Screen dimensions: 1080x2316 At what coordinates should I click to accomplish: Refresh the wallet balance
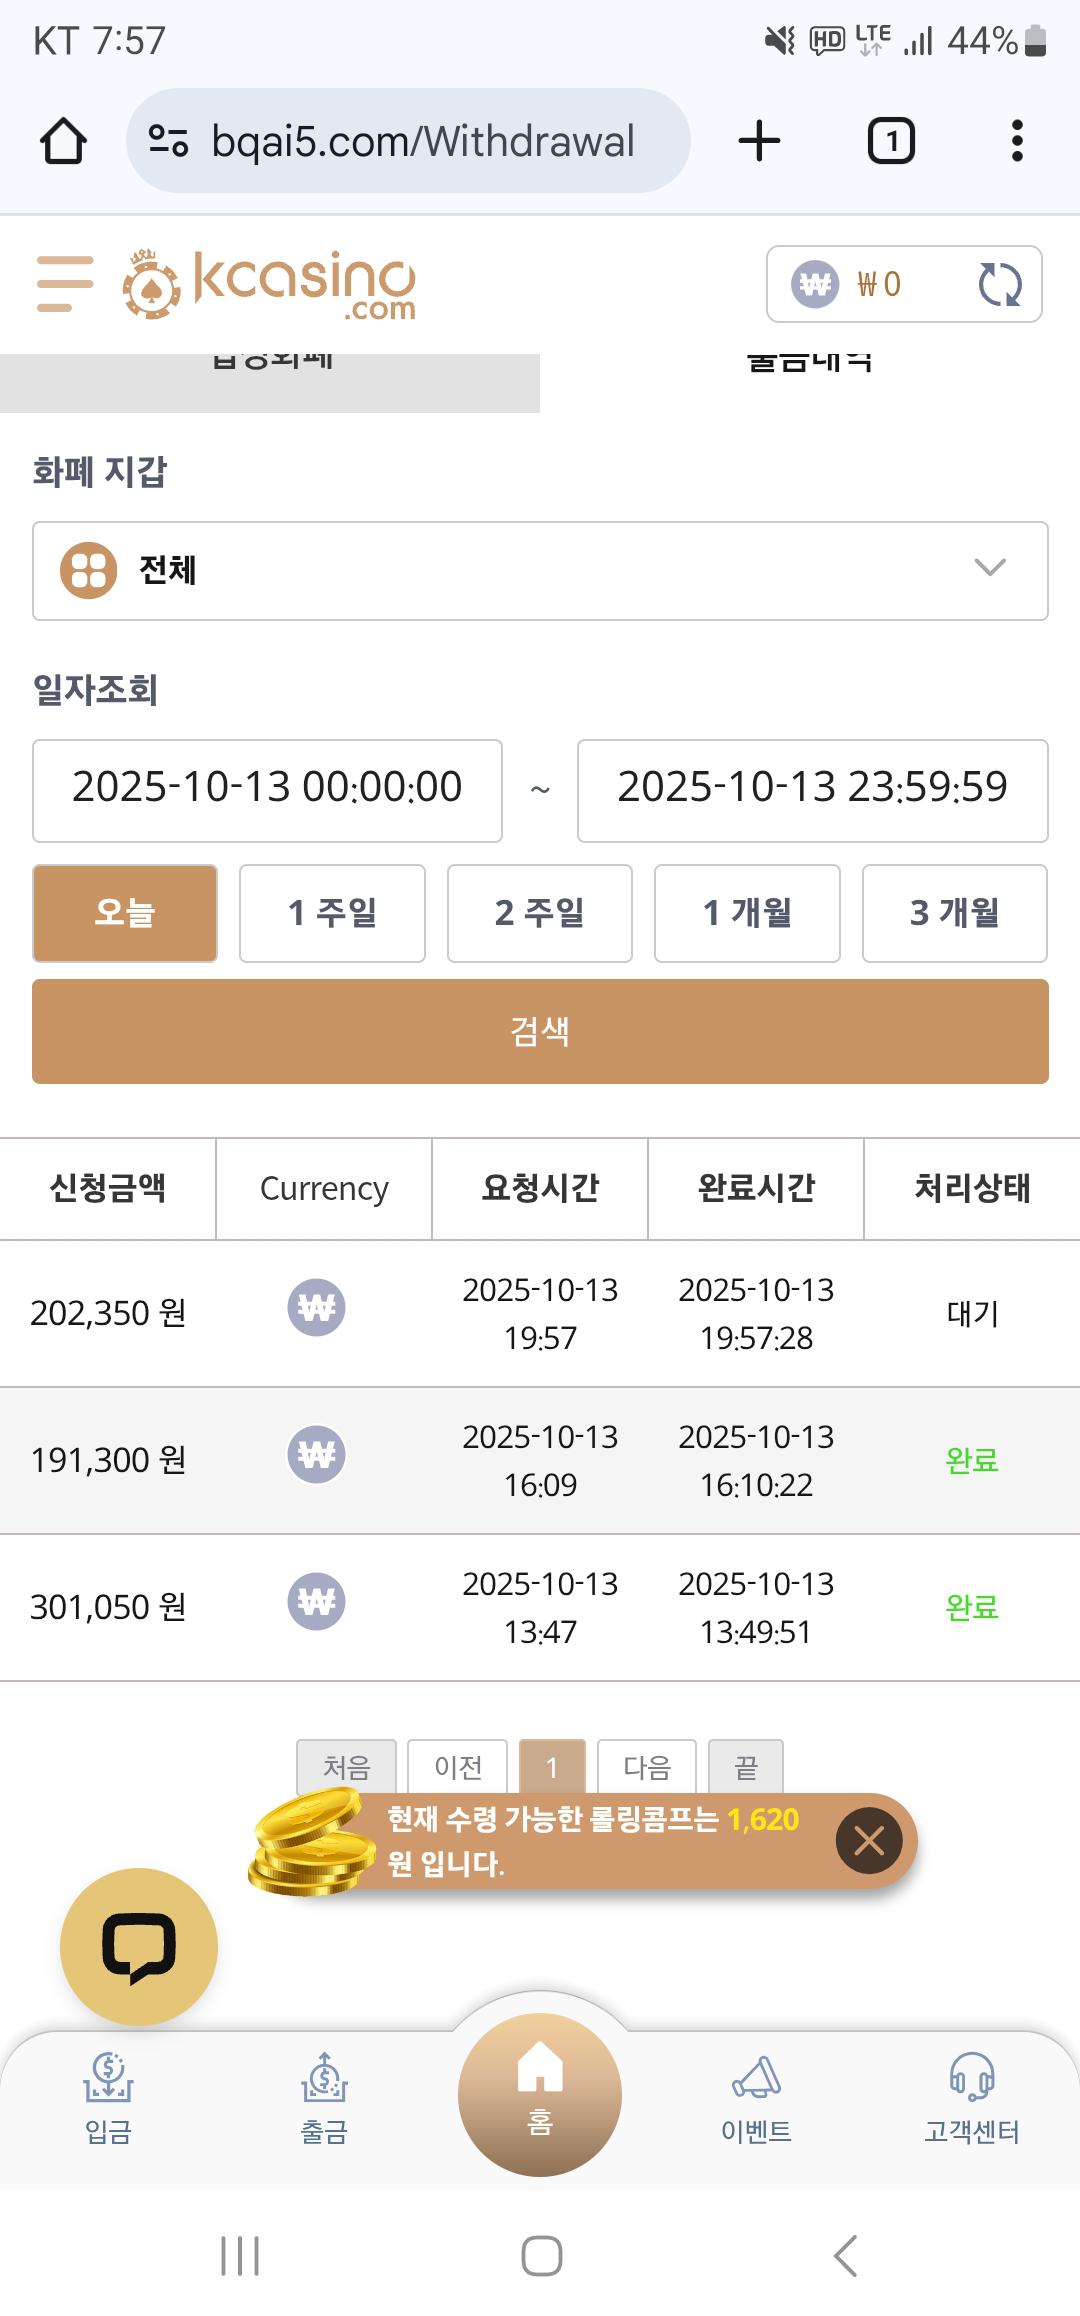[x=999, y=284]
